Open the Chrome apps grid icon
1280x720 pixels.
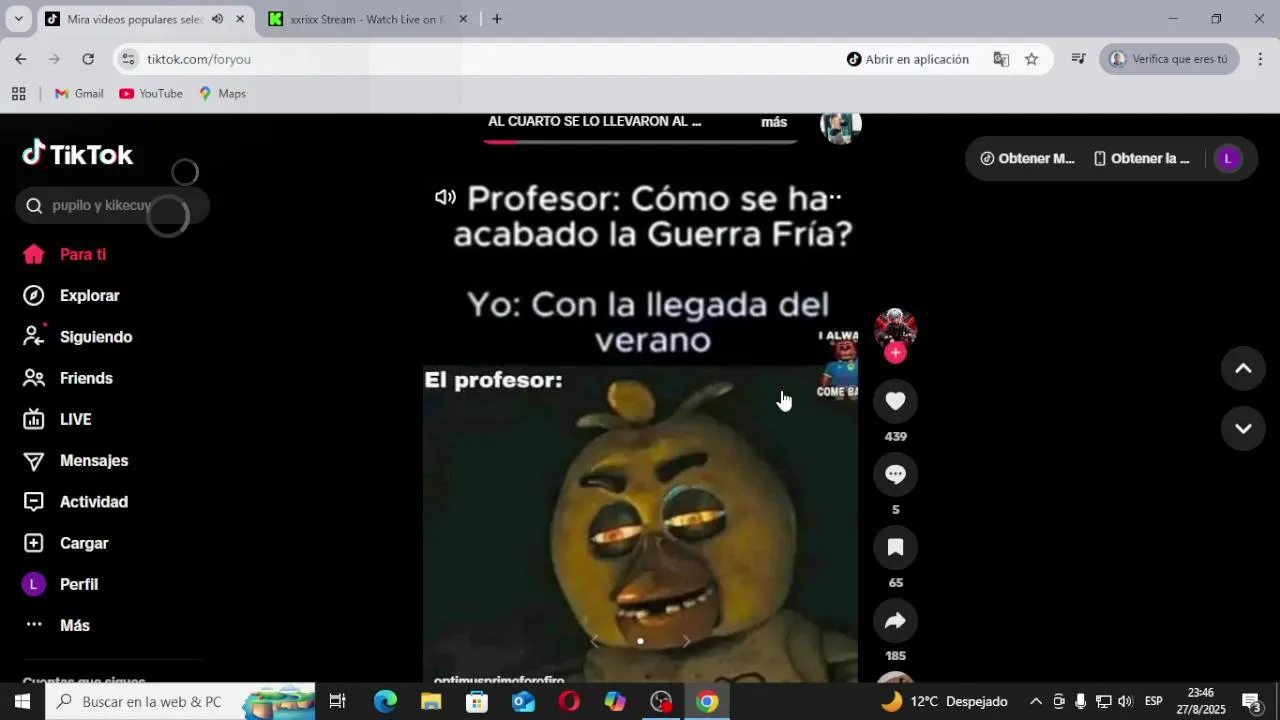18,93
